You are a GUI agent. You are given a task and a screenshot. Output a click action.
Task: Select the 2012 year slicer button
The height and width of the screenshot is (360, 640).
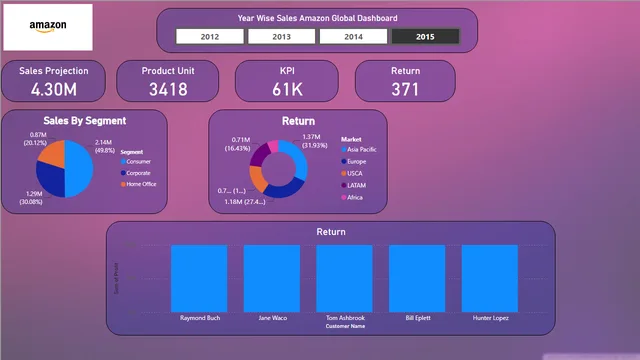click(209, 37)
